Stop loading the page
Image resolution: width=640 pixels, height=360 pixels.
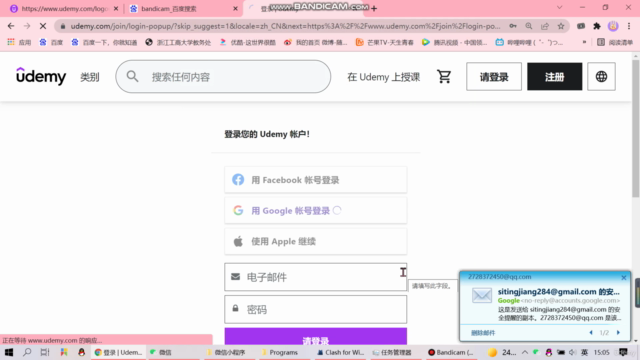pyautogui.click(x=43, y=26)
